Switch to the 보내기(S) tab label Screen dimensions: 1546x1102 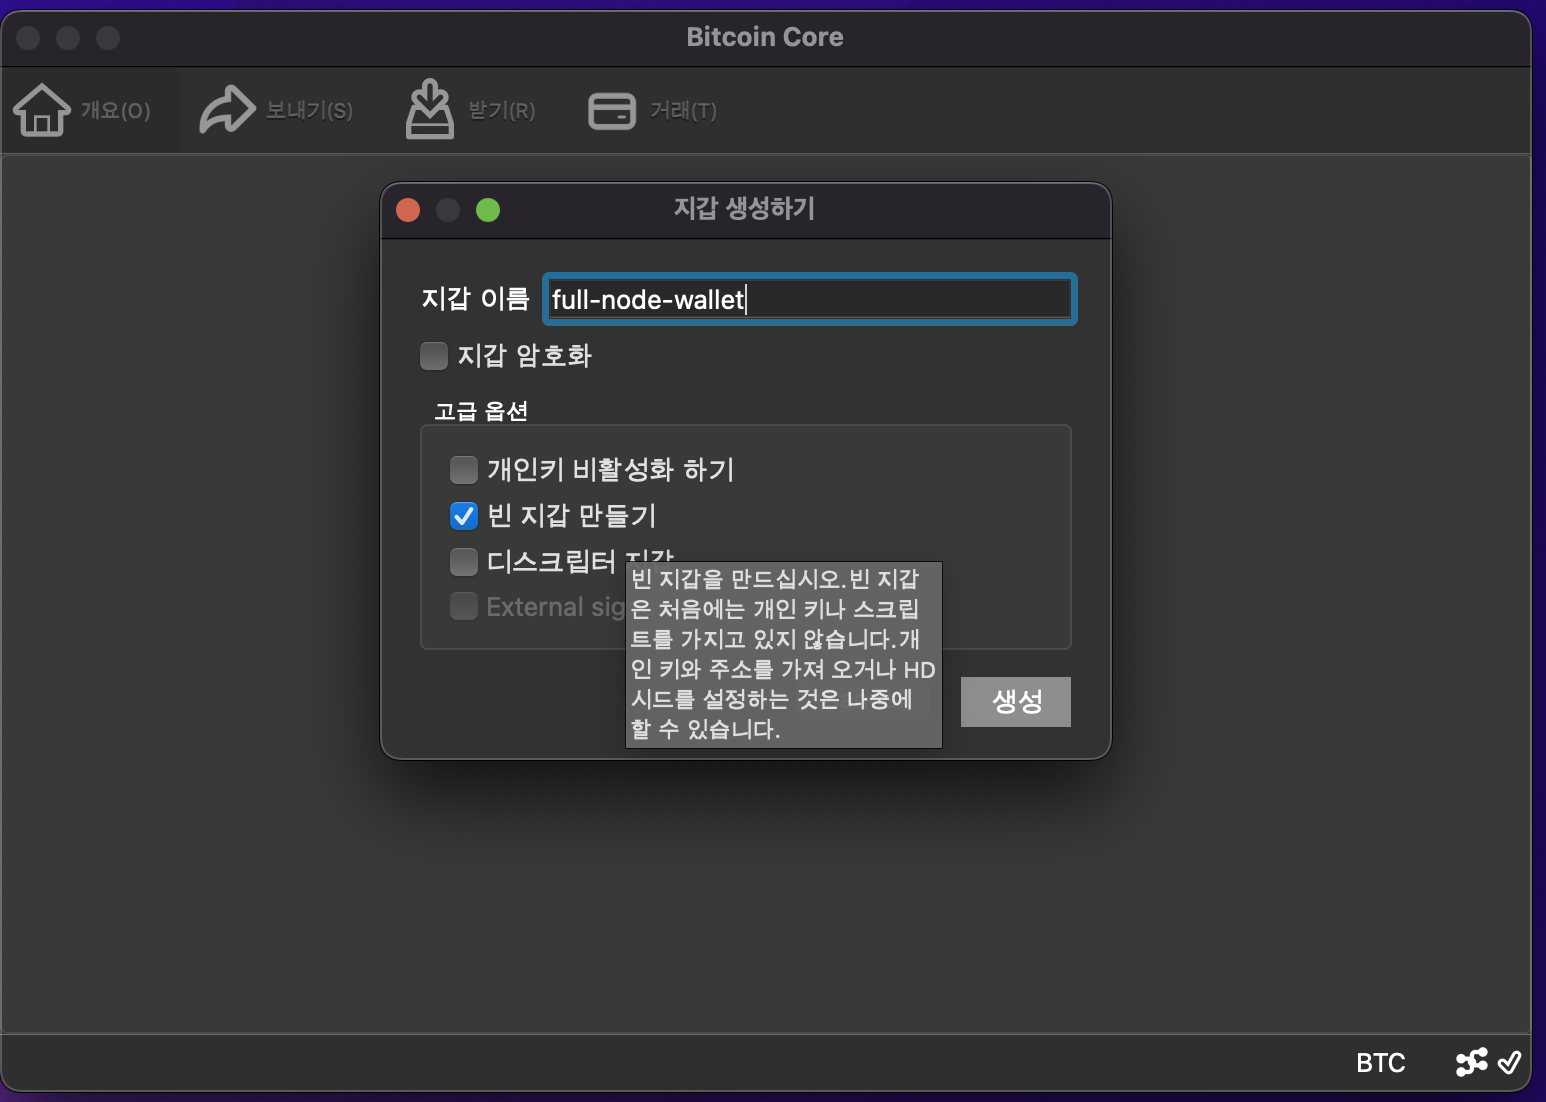pyautogui.click(x=309, y=111)
